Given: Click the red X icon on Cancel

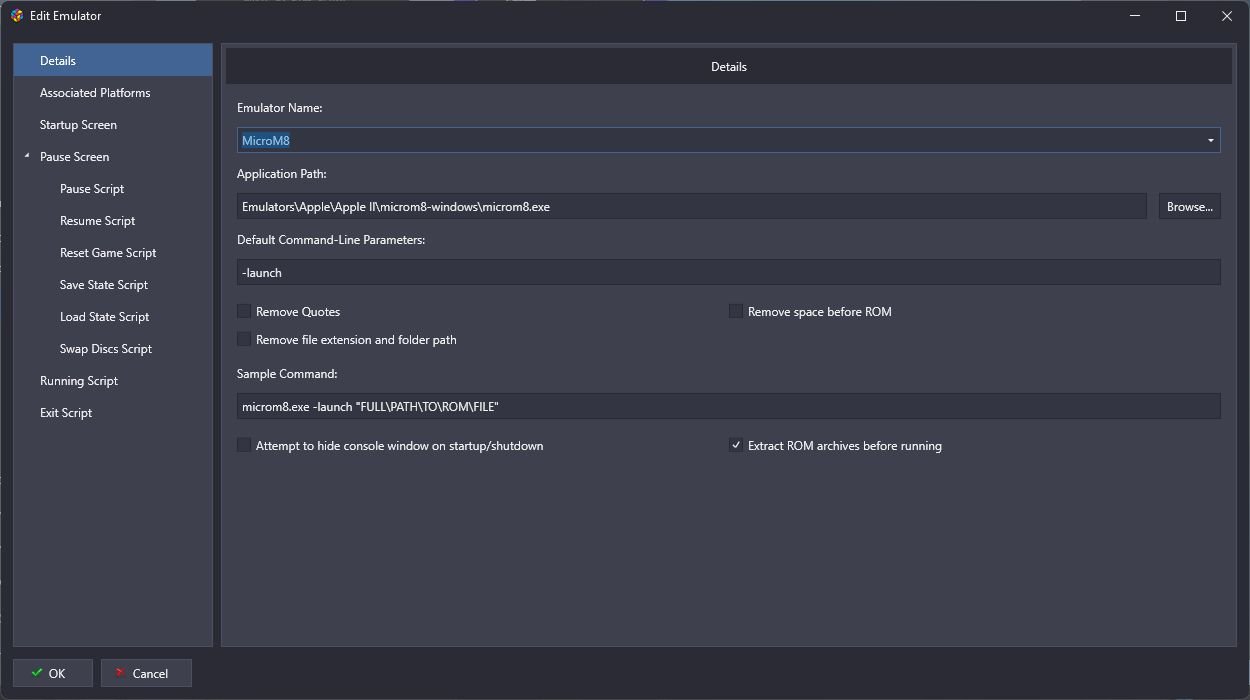Looking at the screenshot, I should click(120, 673).
